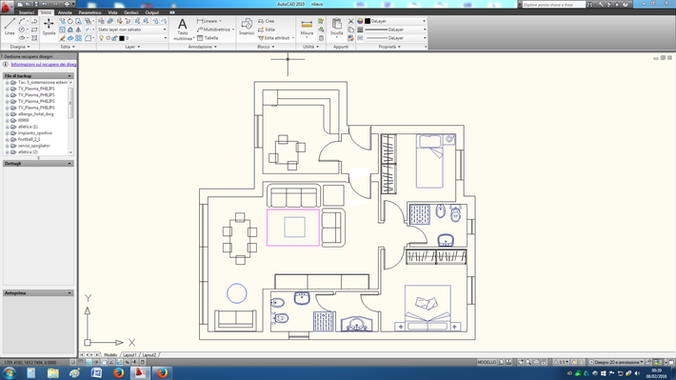Select the Misura measure tool
The width and height of the screenshot is (676, 380).
(x=307, y=27)
